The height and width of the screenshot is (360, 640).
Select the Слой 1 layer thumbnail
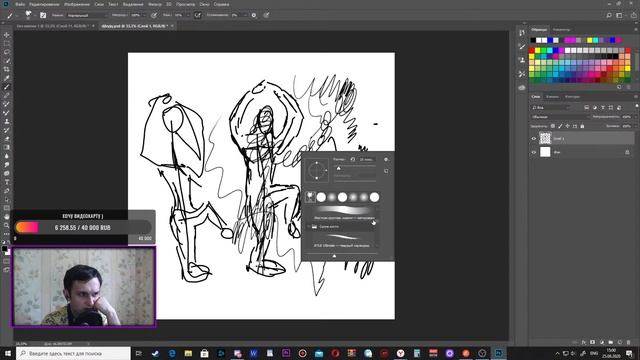pos(545,138)
